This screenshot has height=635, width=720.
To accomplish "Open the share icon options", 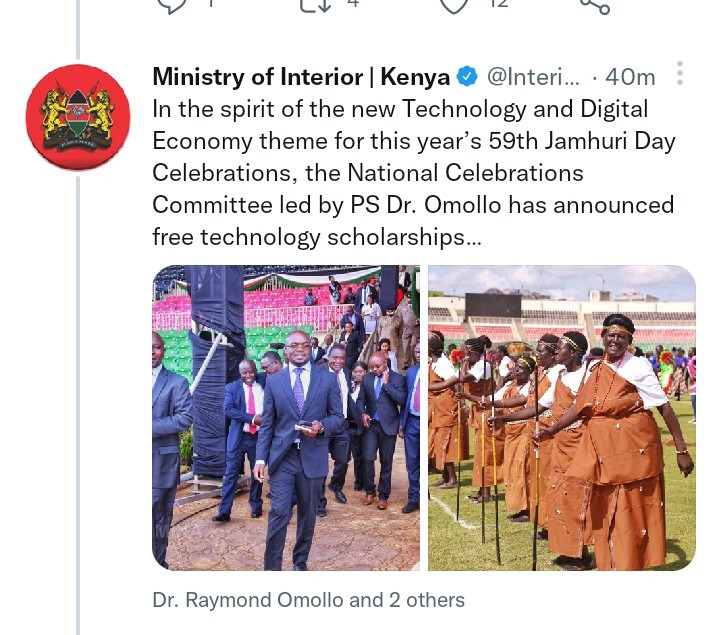I will [595, 6].
